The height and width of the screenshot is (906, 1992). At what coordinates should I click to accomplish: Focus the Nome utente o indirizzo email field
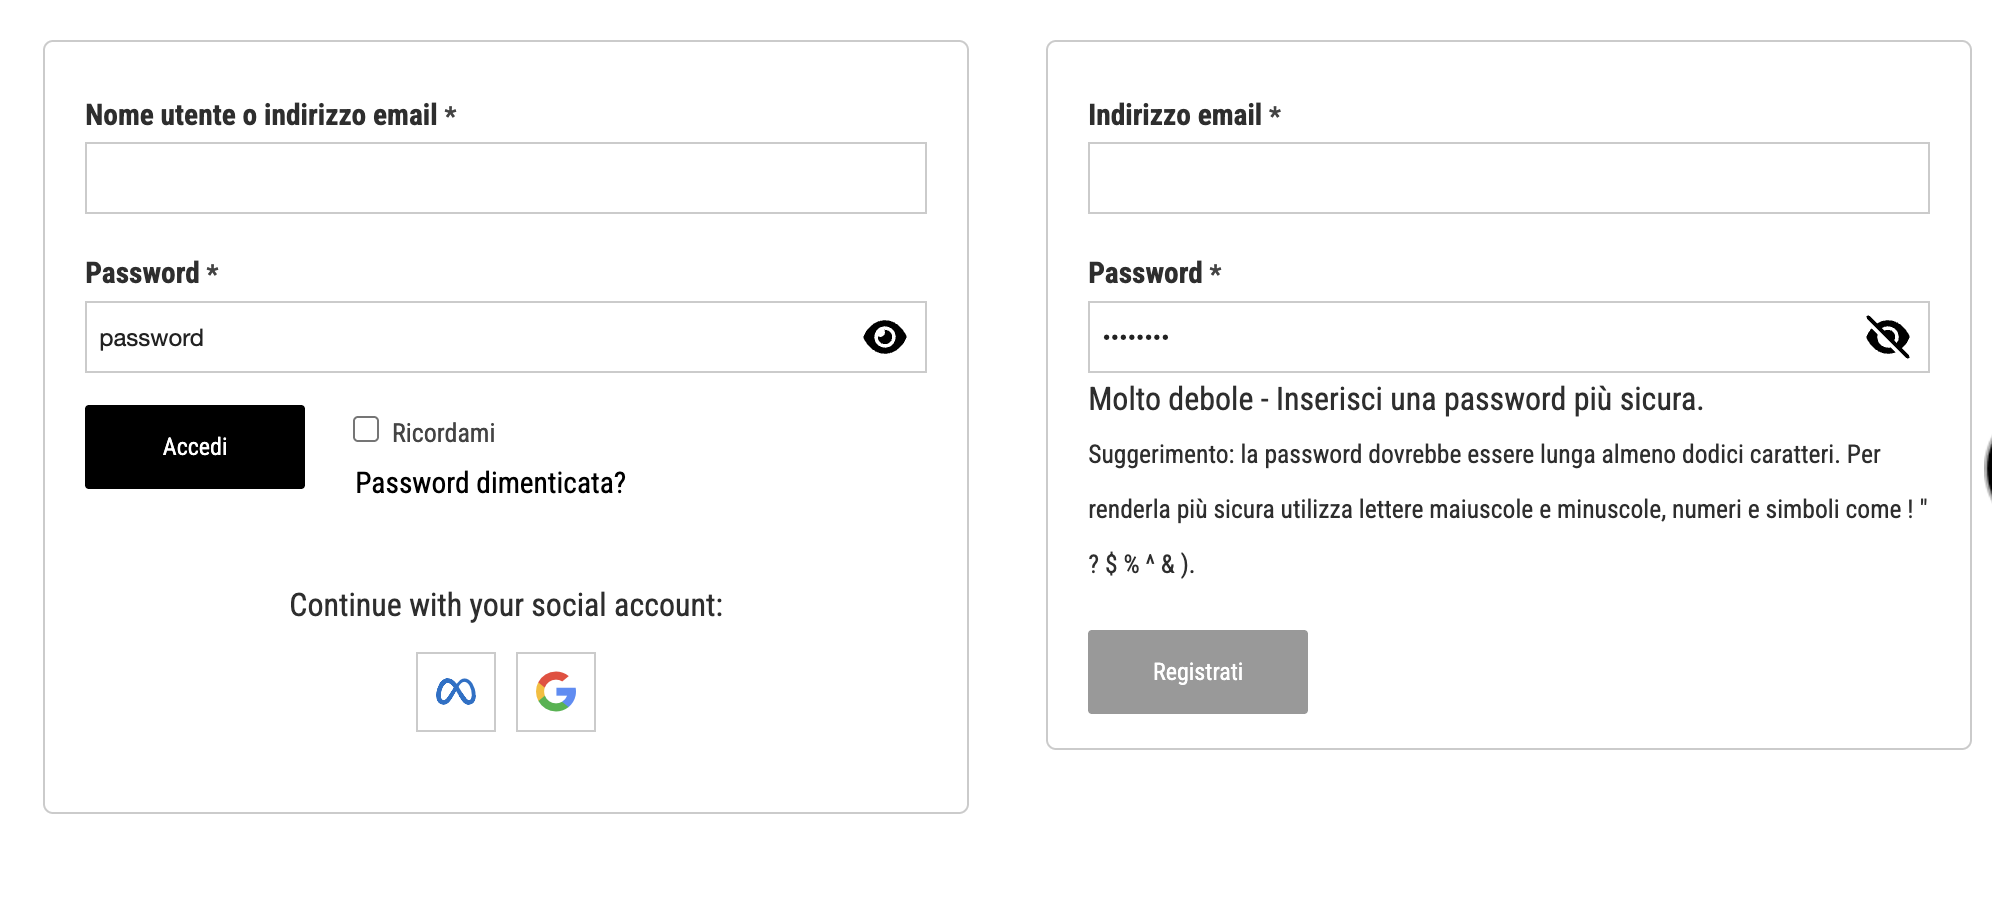(x=505, y=178)
